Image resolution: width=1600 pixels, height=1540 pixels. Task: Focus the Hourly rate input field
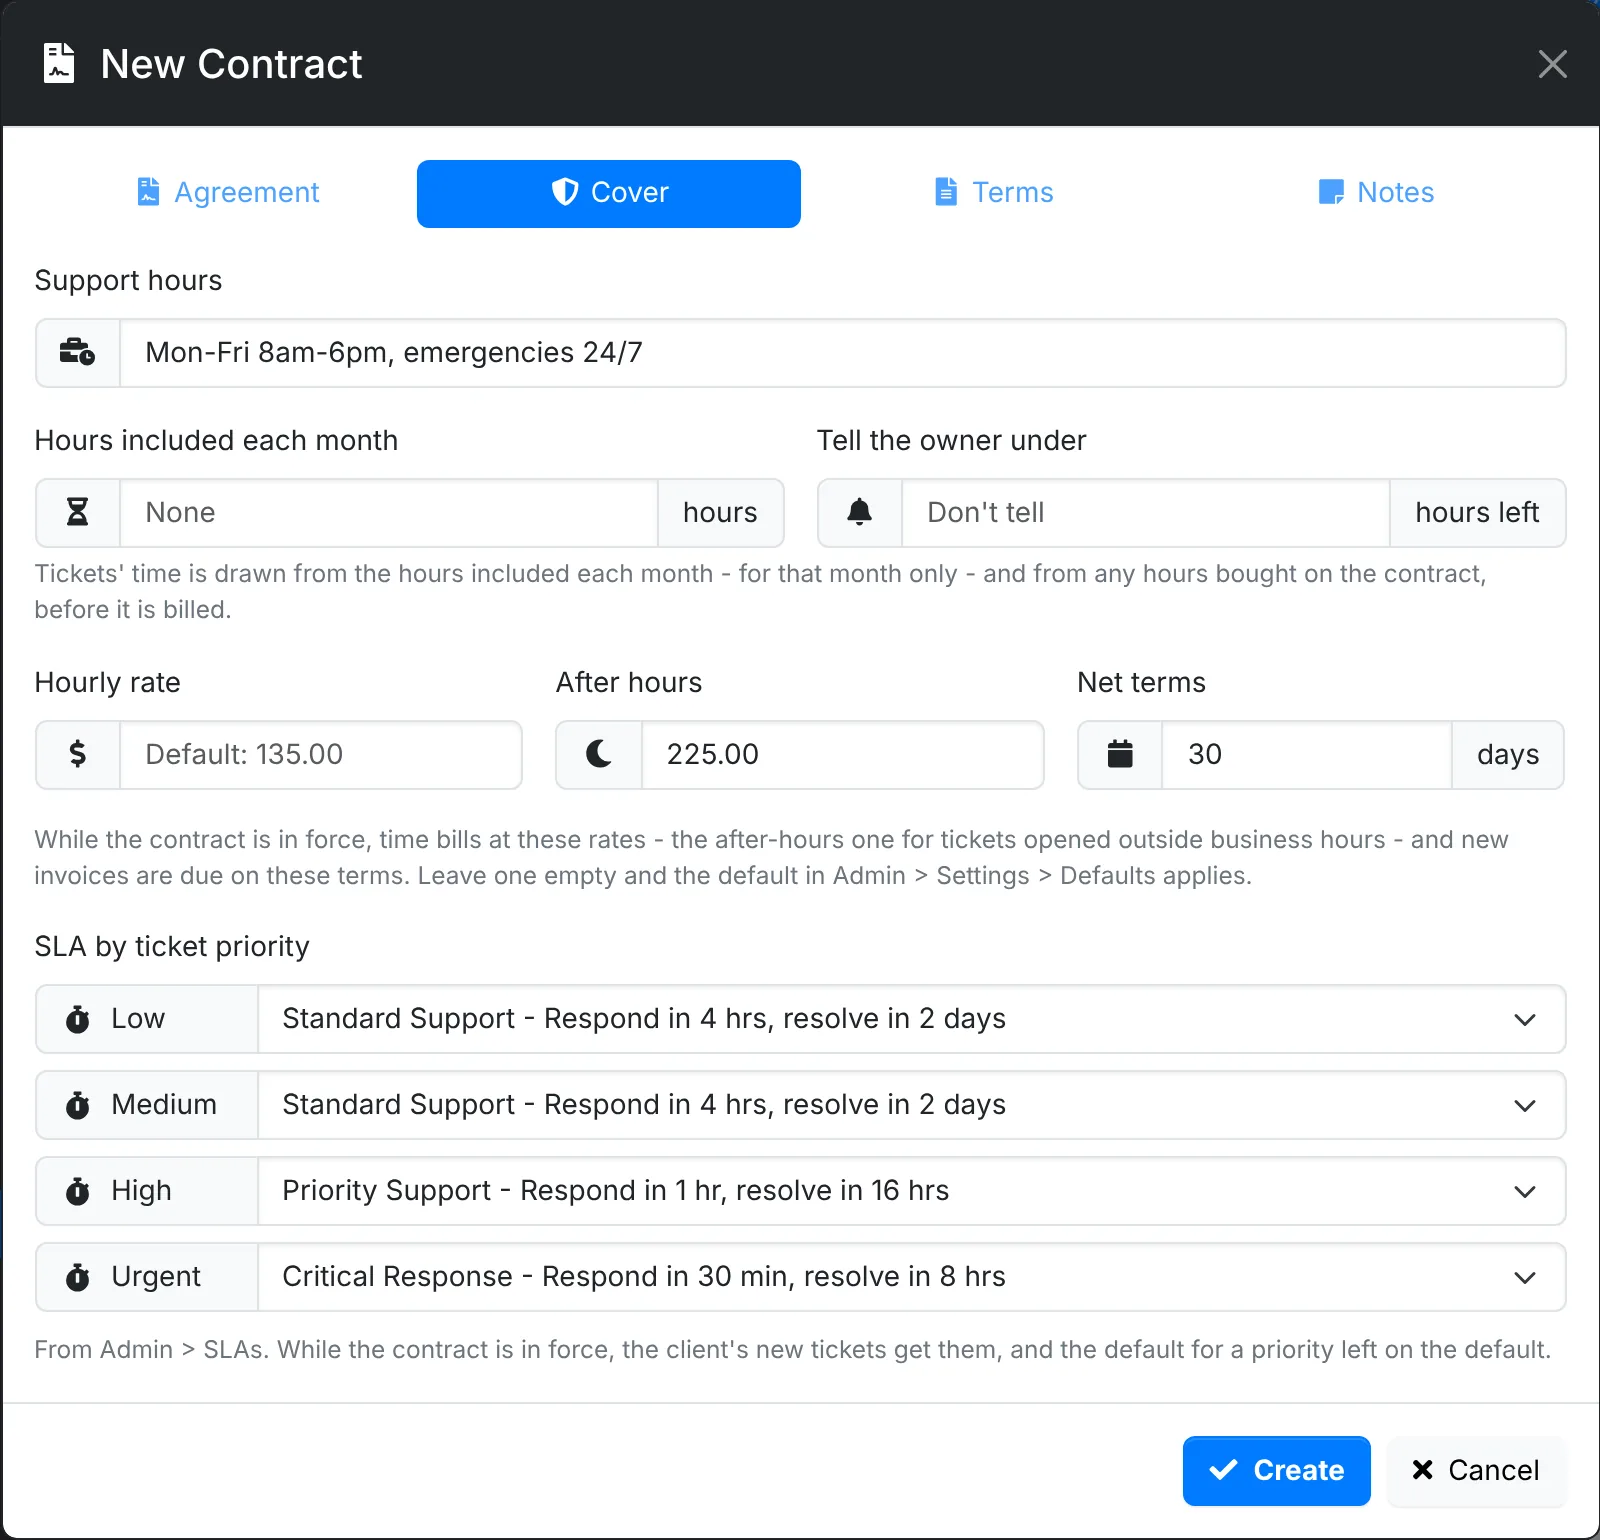click(x=320, y=755)
